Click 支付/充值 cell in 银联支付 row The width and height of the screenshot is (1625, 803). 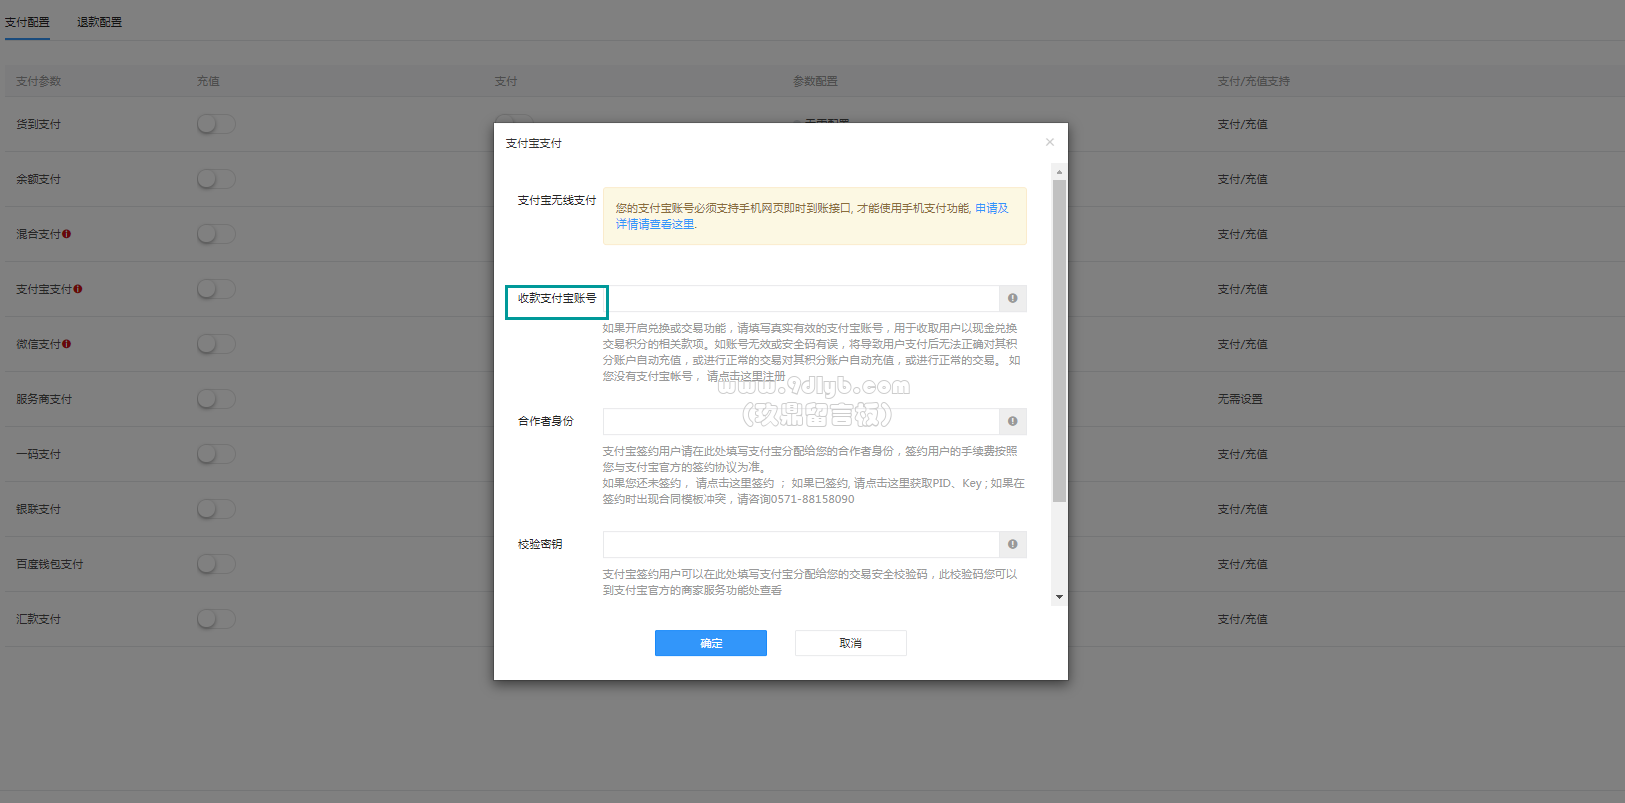1242,509
